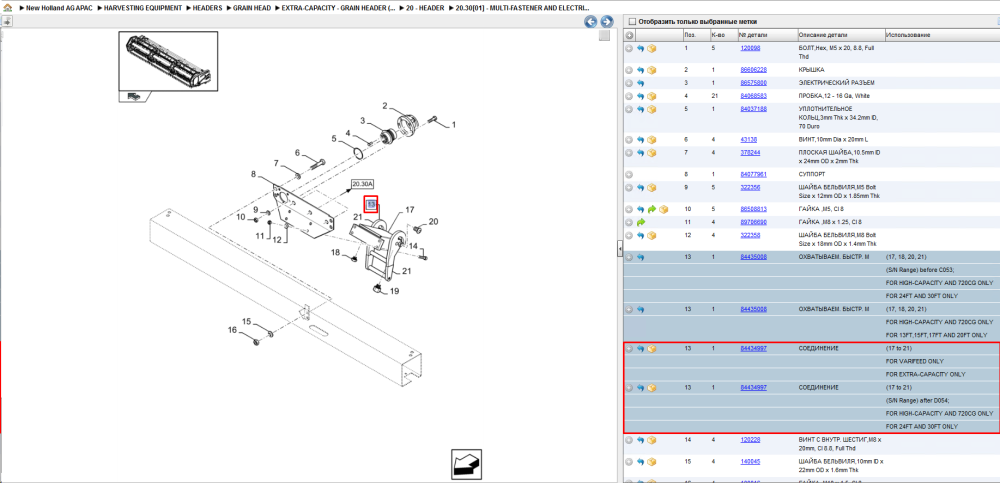This screenshot has width=1000, height=483.
Task: Open part number 84077961 link
Action: pos(753,174)
